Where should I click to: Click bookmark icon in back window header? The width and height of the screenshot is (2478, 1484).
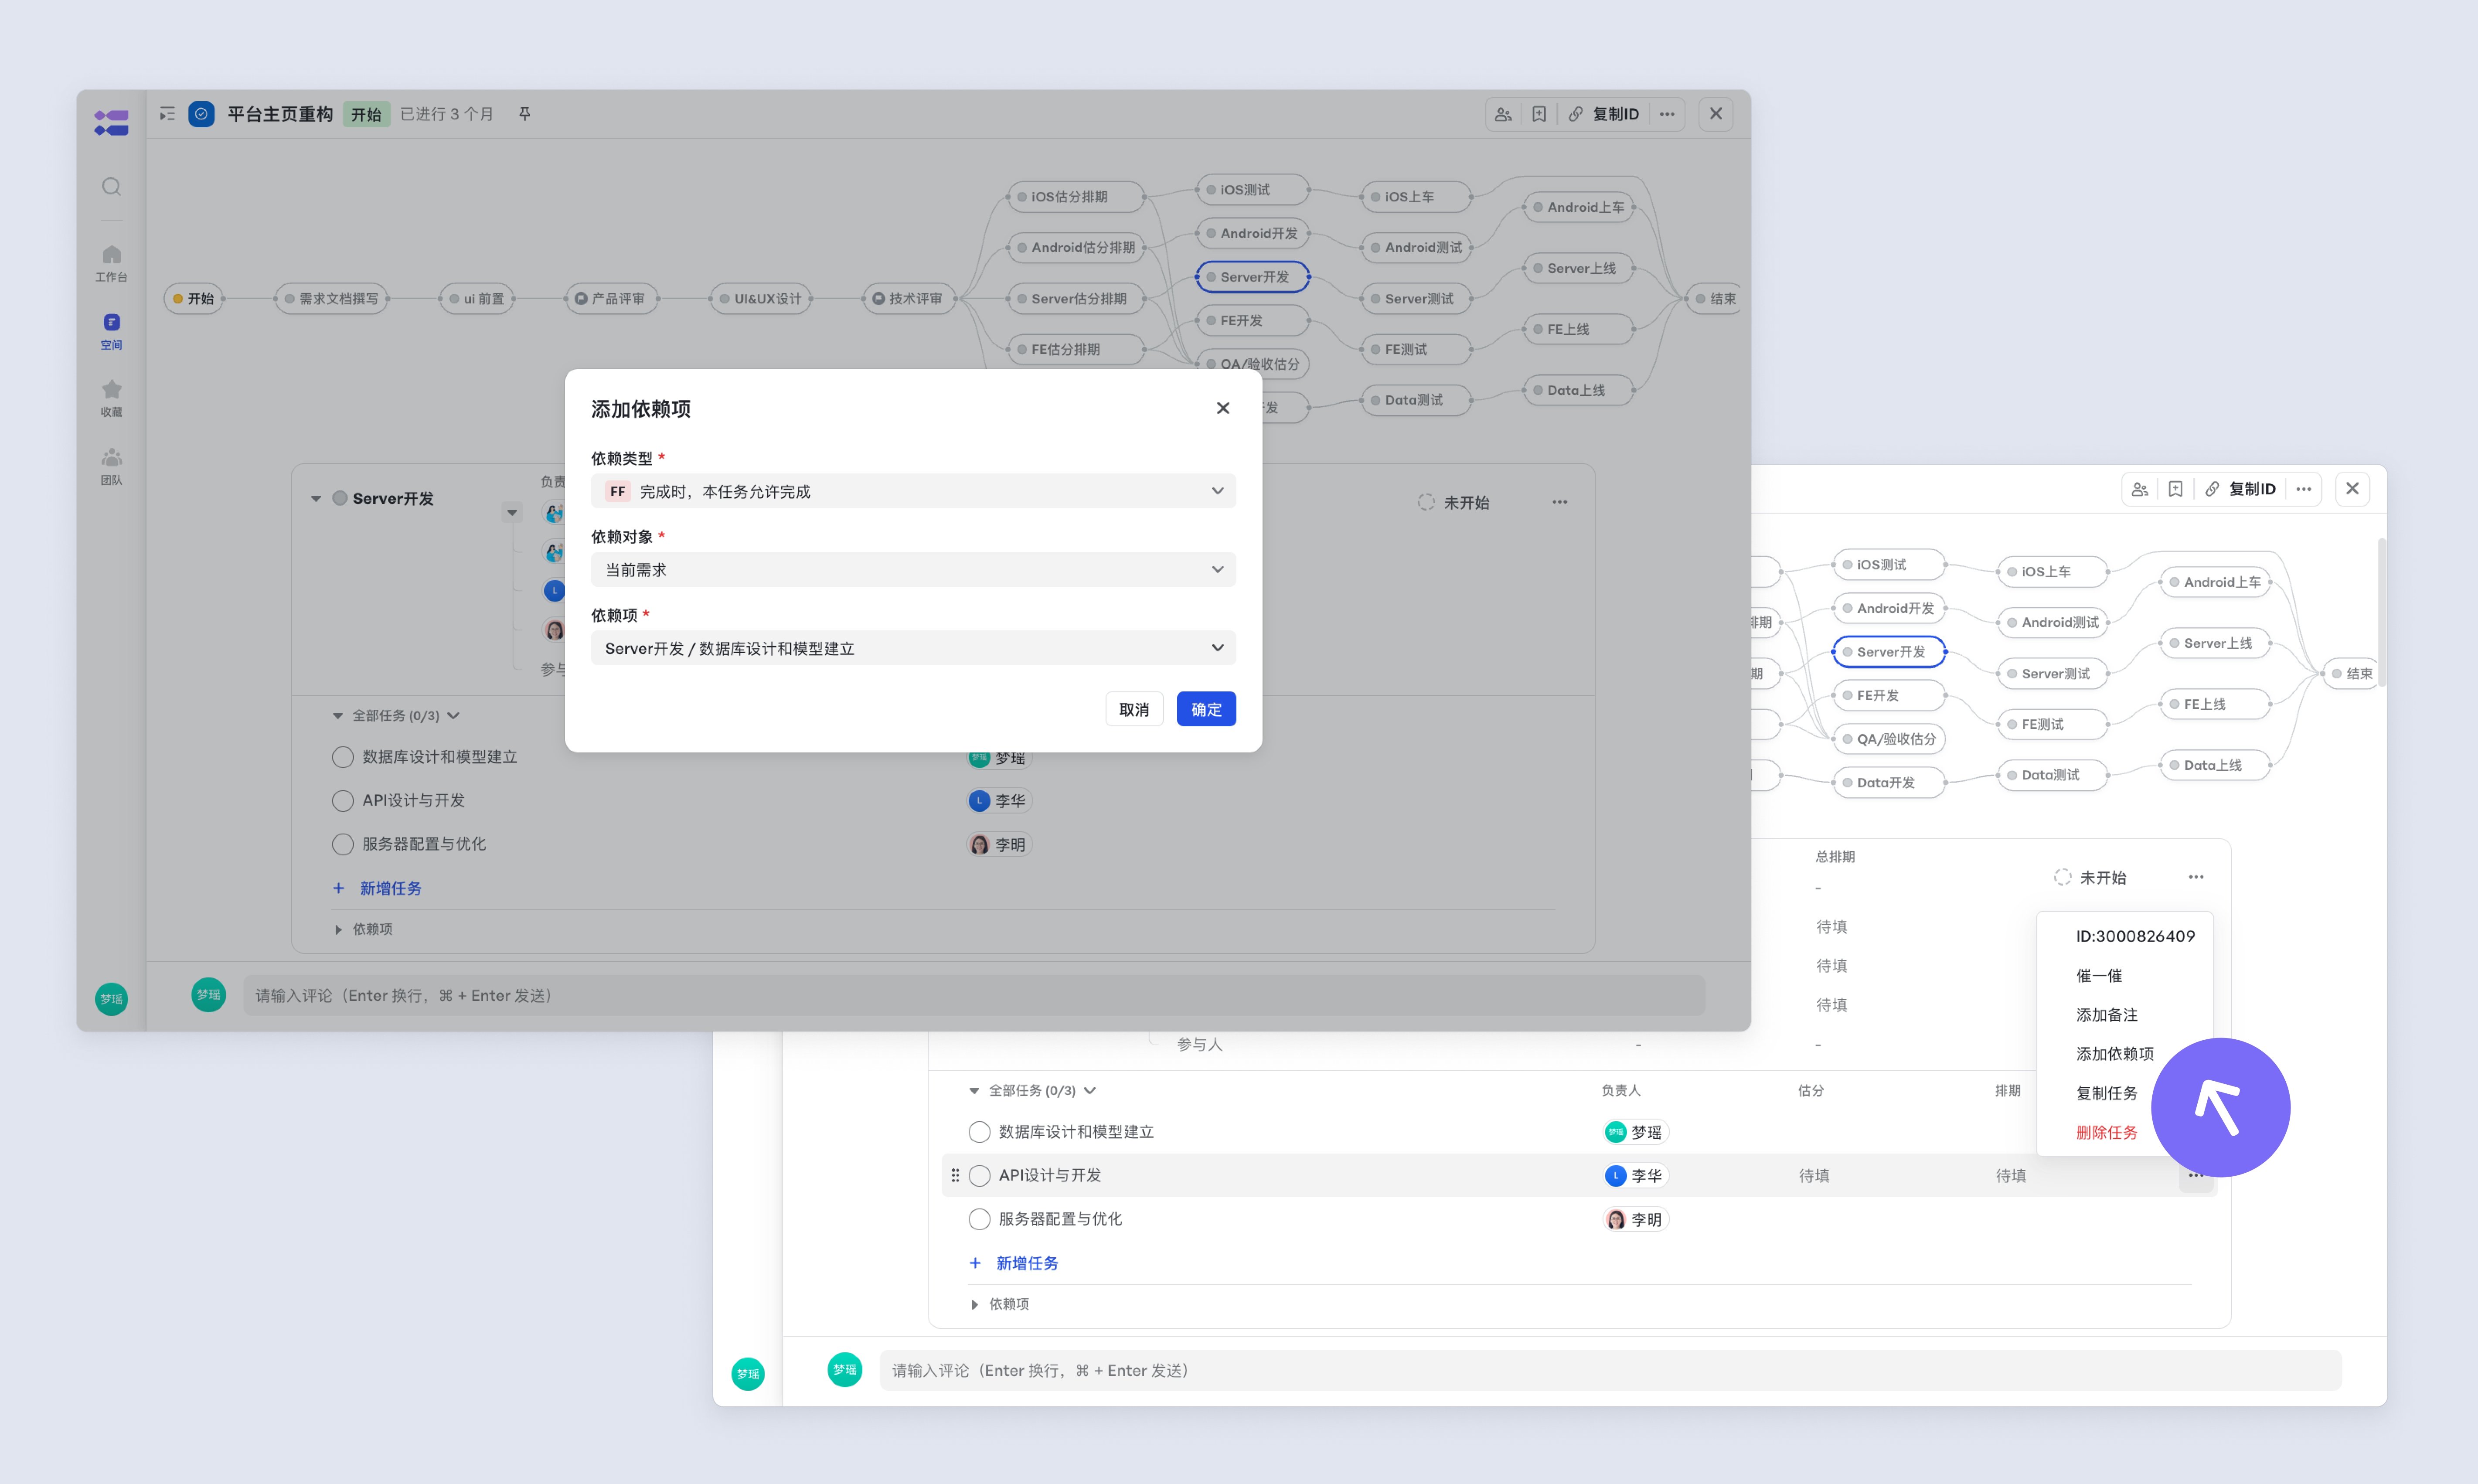click(x=2176, y=489)
